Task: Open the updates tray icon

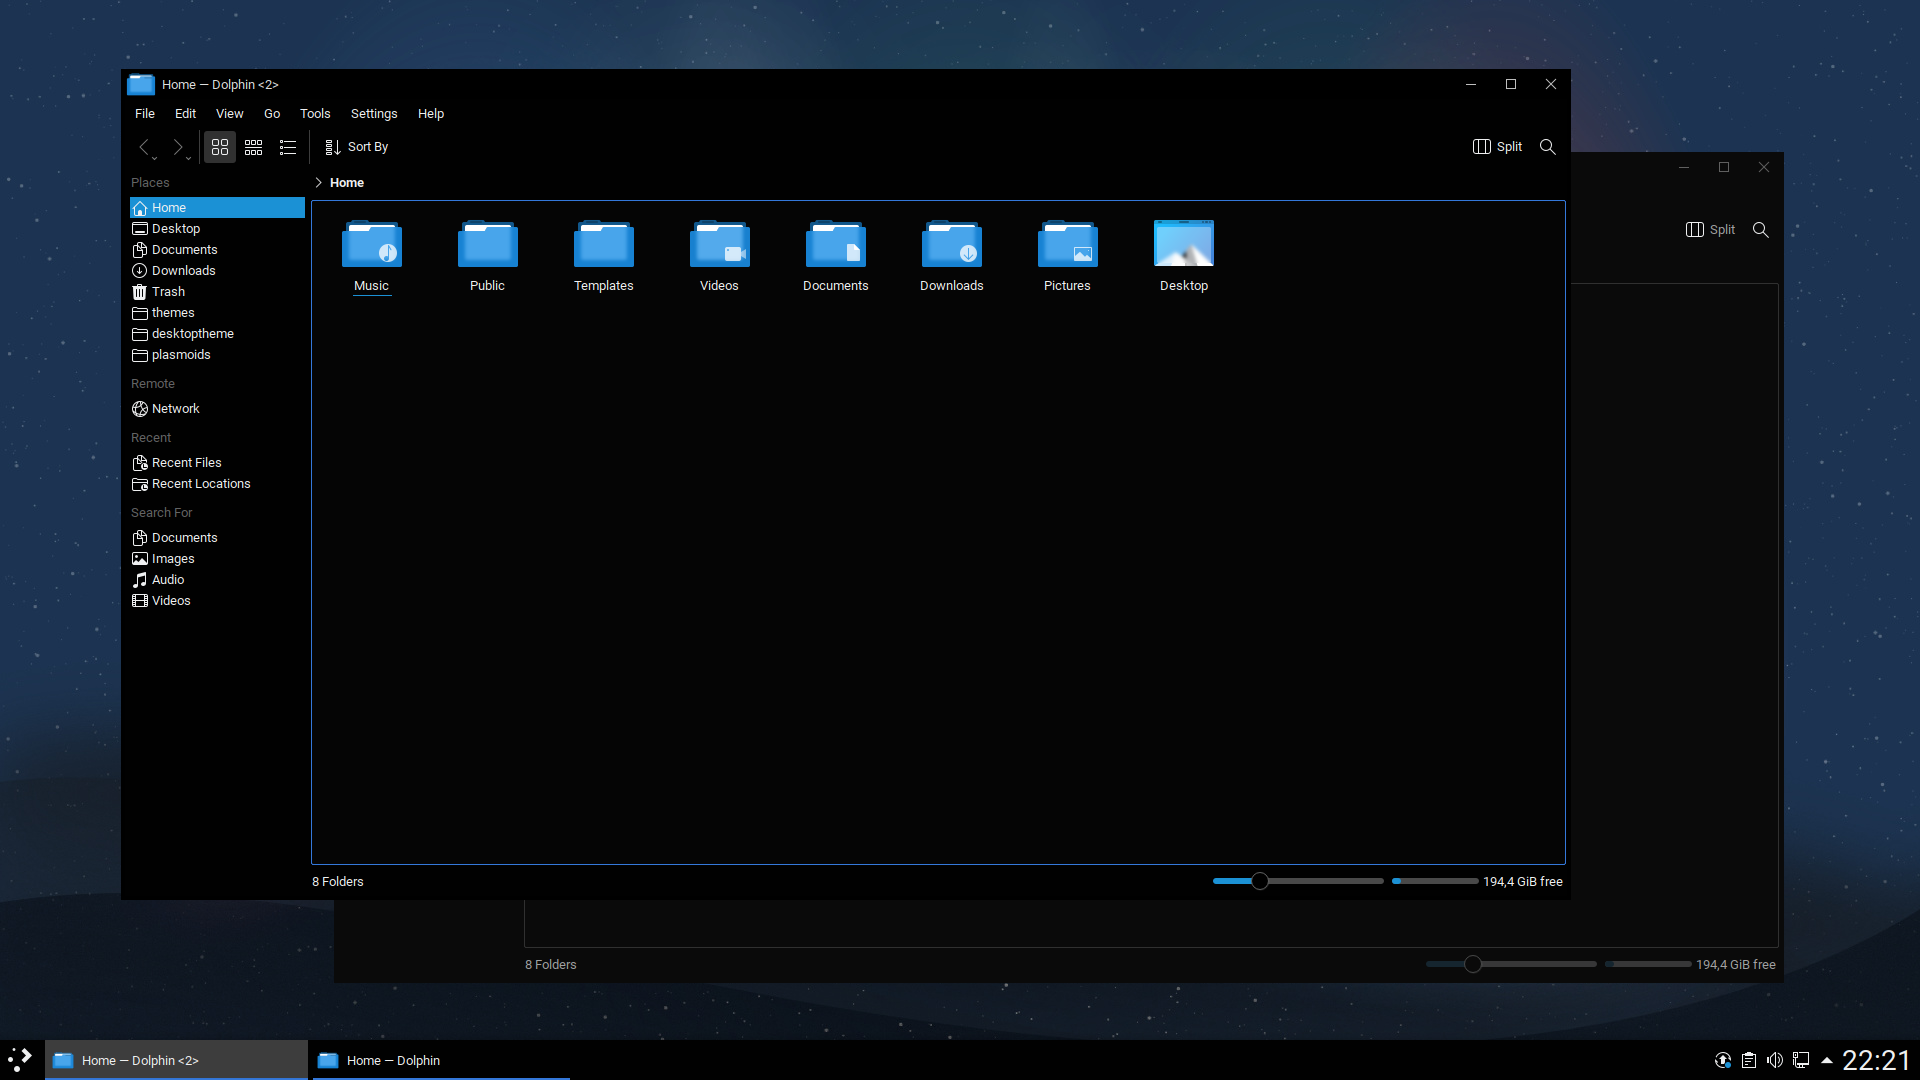Action: pos(1723,1060)
